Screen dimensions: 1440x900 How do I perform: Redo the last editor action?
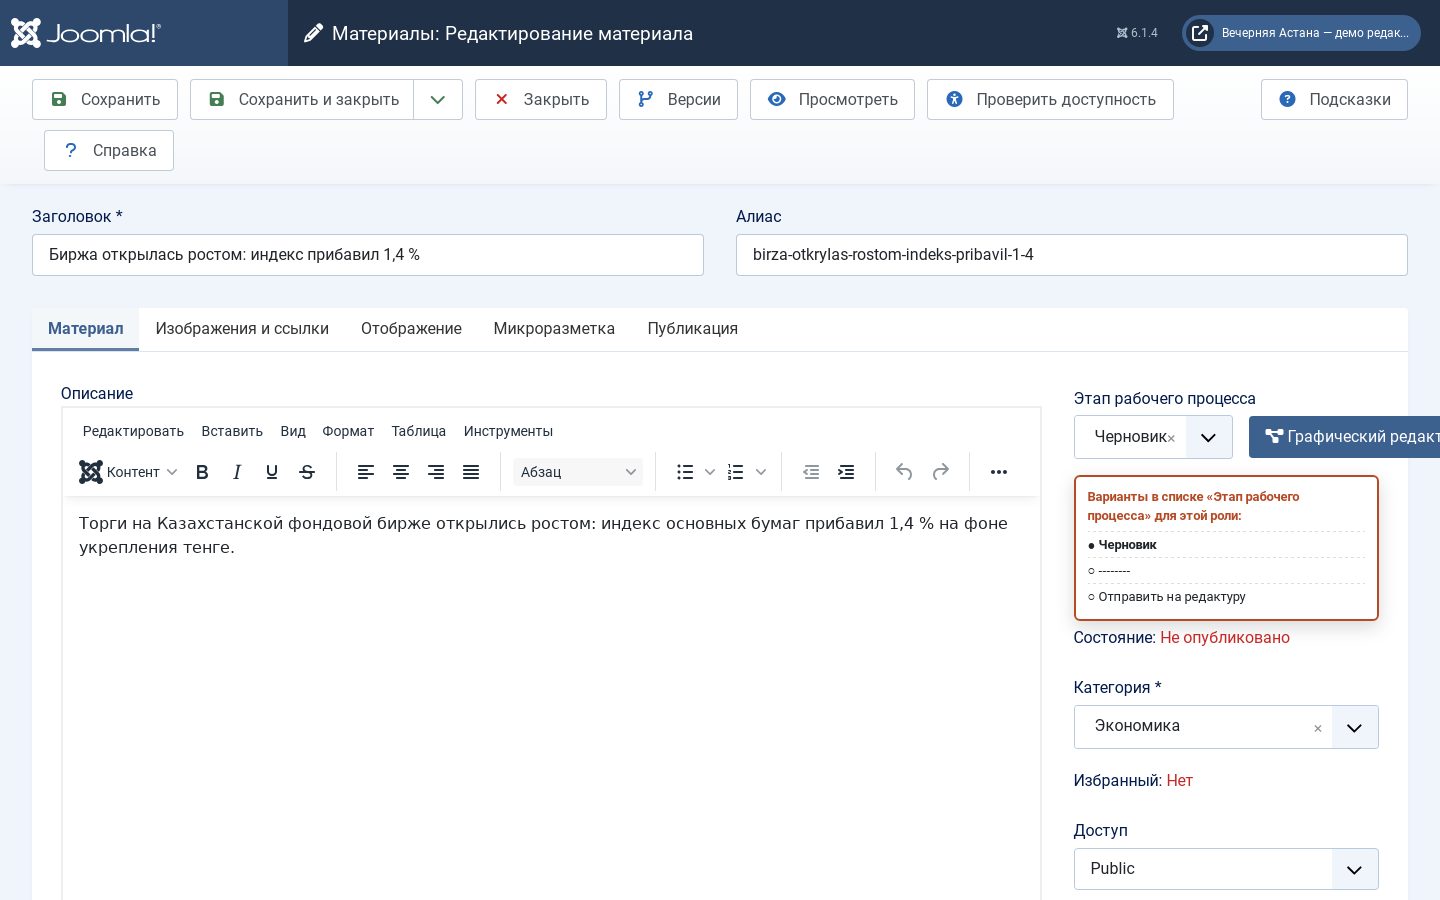click(940, 472)
